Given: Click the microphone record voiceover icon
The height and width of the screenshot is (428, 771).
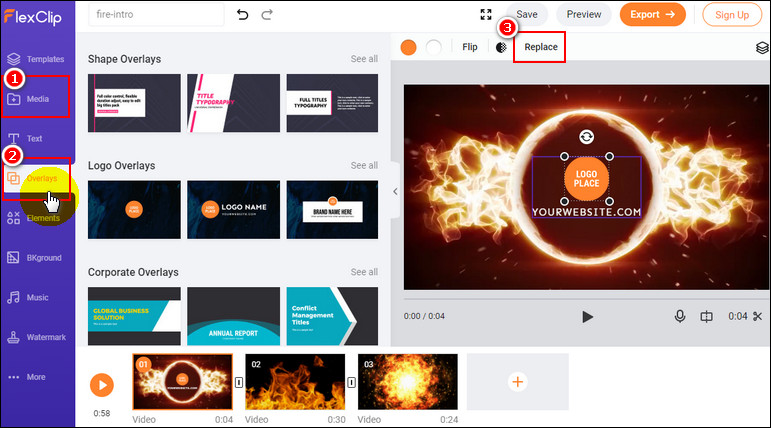Looking at the screenshot, I should coord(680,316).
